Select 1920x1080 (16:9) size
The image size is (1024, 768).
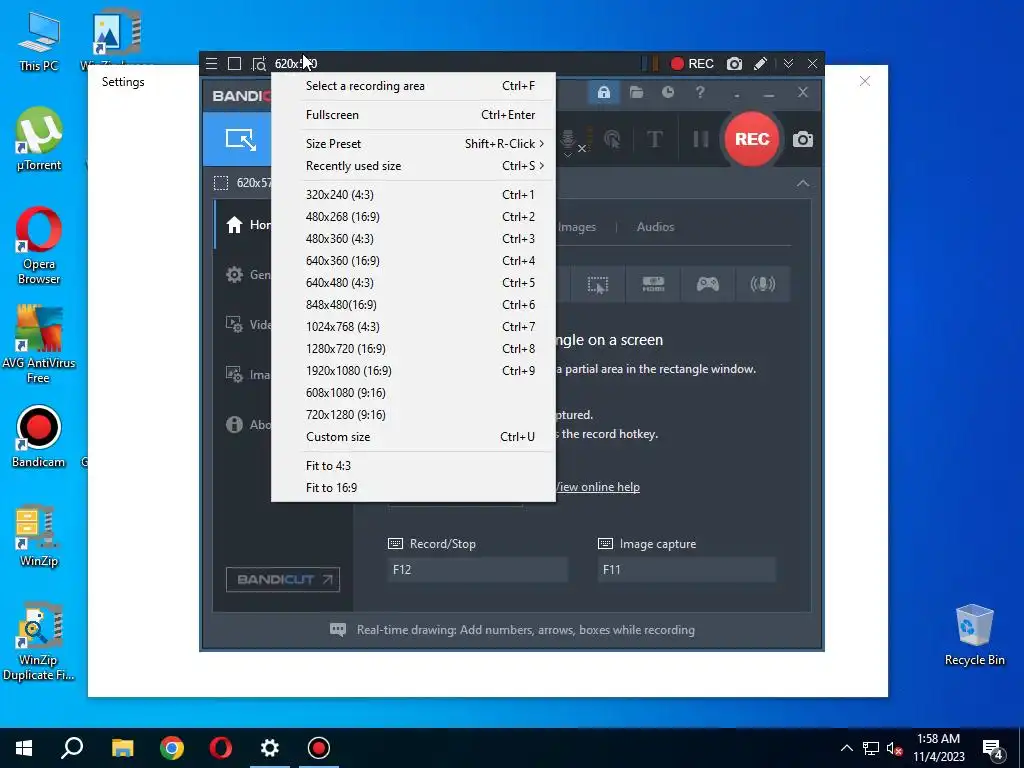[x=413, y=370]
